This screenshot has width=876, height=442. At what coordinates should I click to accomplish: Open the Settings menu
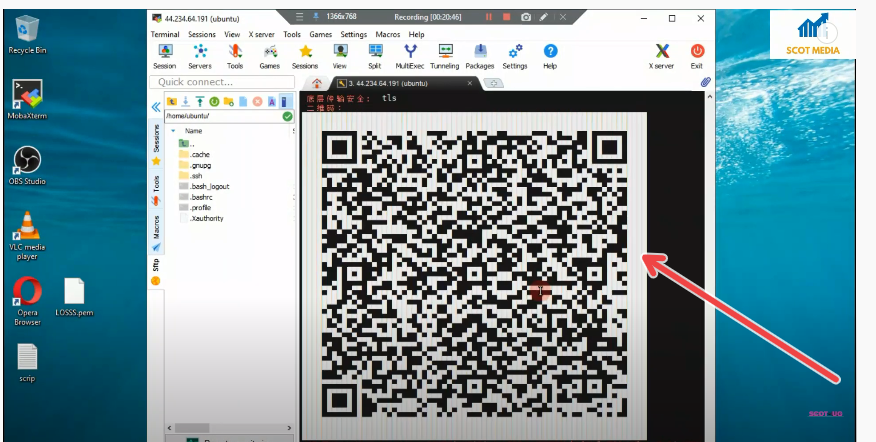coord(354,34)
